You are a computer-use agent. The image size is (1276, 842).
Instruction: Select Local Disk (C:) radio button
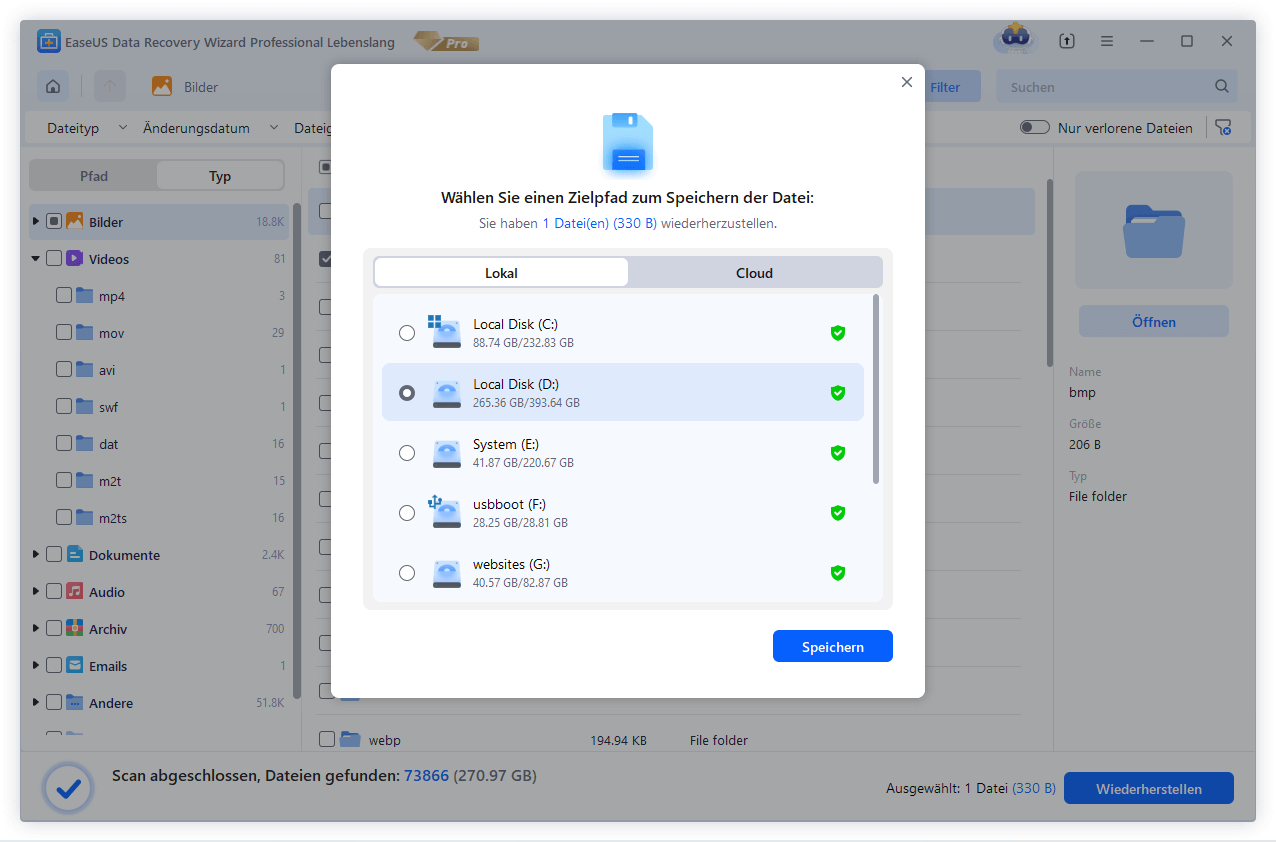[406, 333]
